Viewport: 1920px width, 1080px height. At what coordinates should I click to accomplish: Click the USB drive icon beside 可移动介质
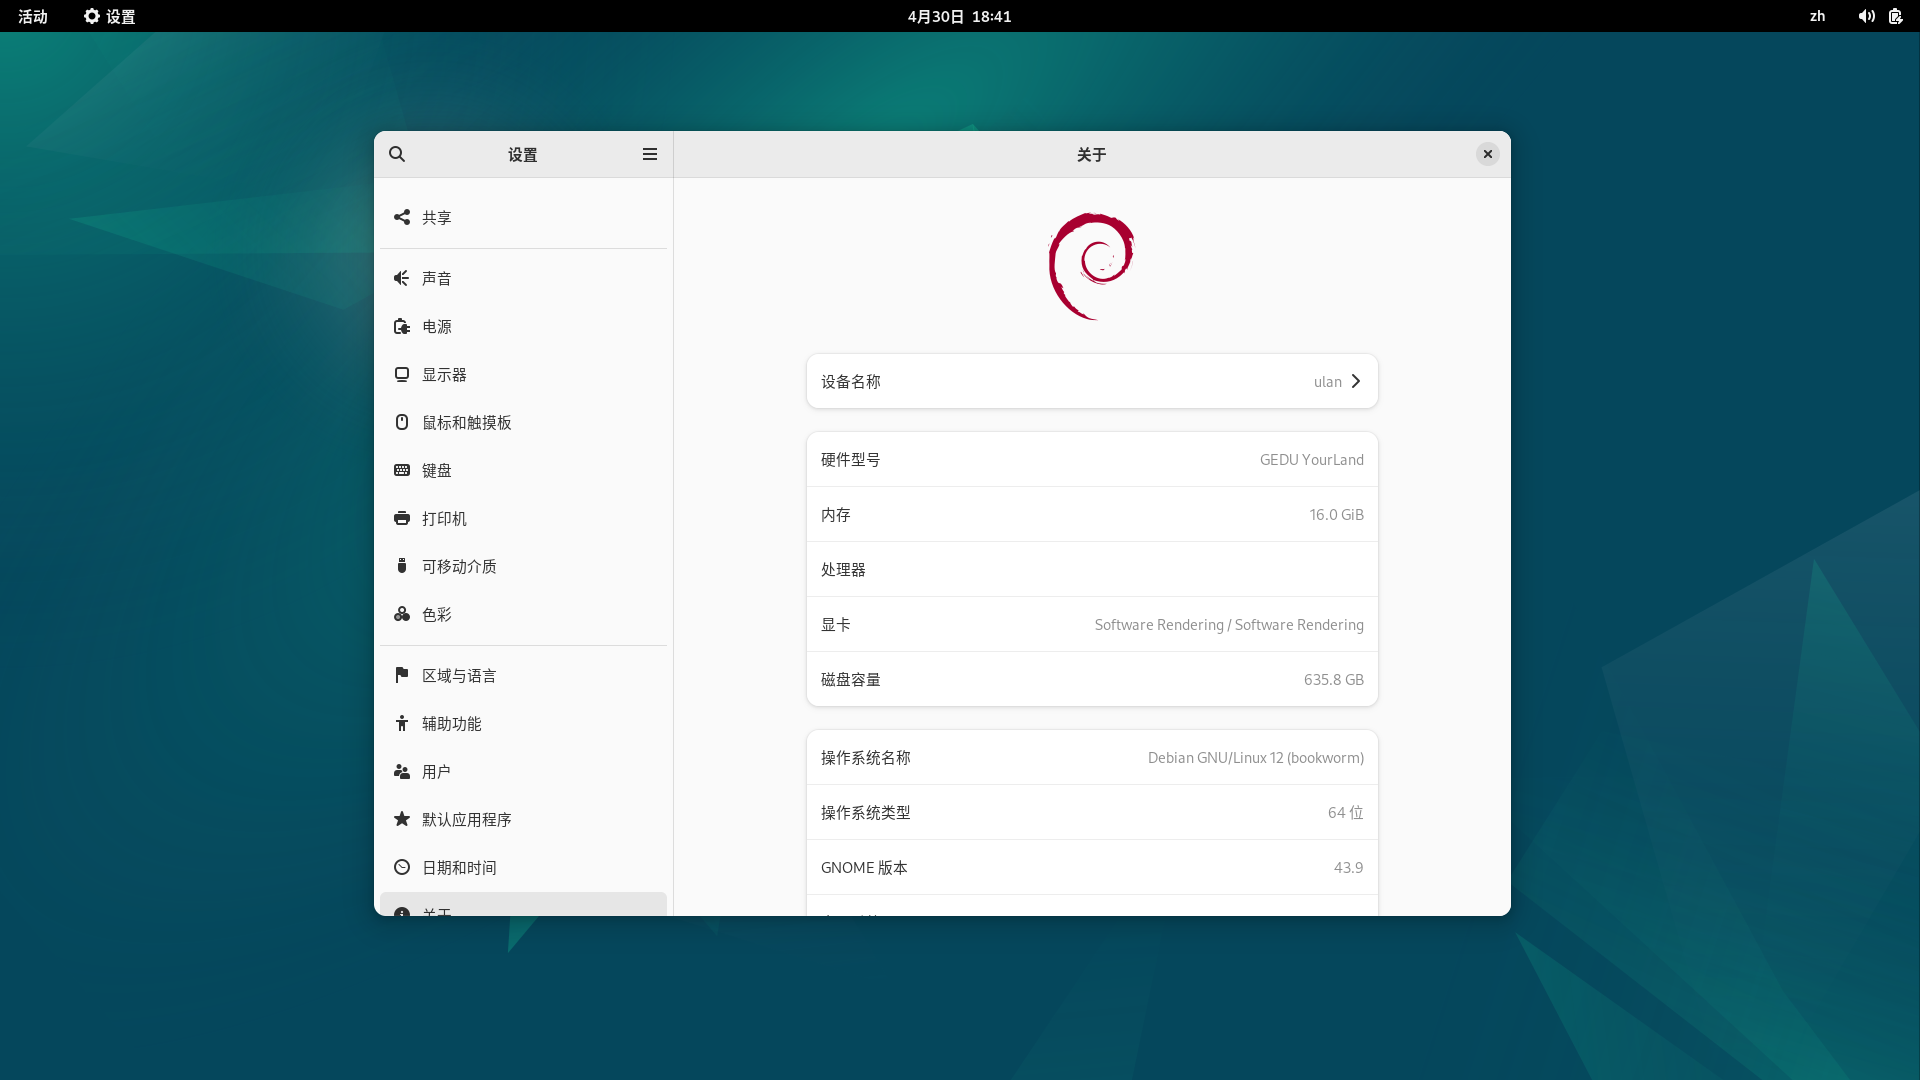click(402, 566)
